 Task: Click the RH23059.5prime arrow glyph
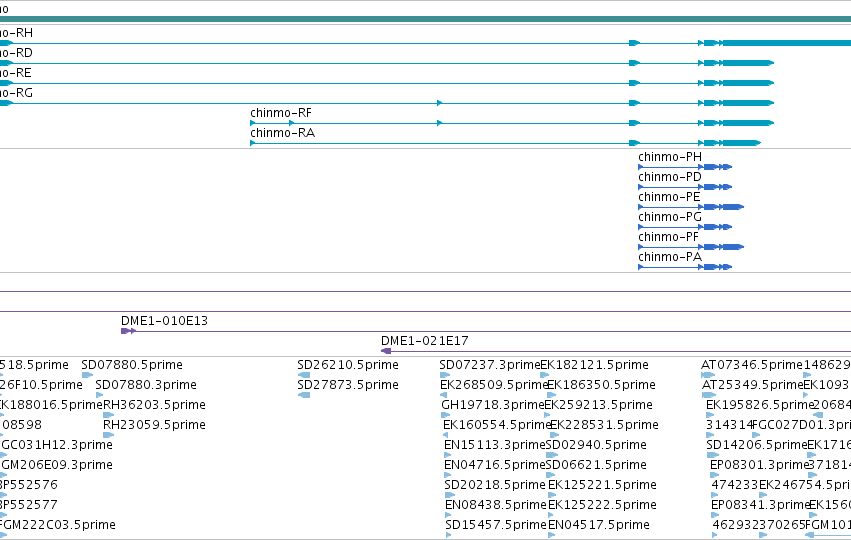click(x=109, y=435)
